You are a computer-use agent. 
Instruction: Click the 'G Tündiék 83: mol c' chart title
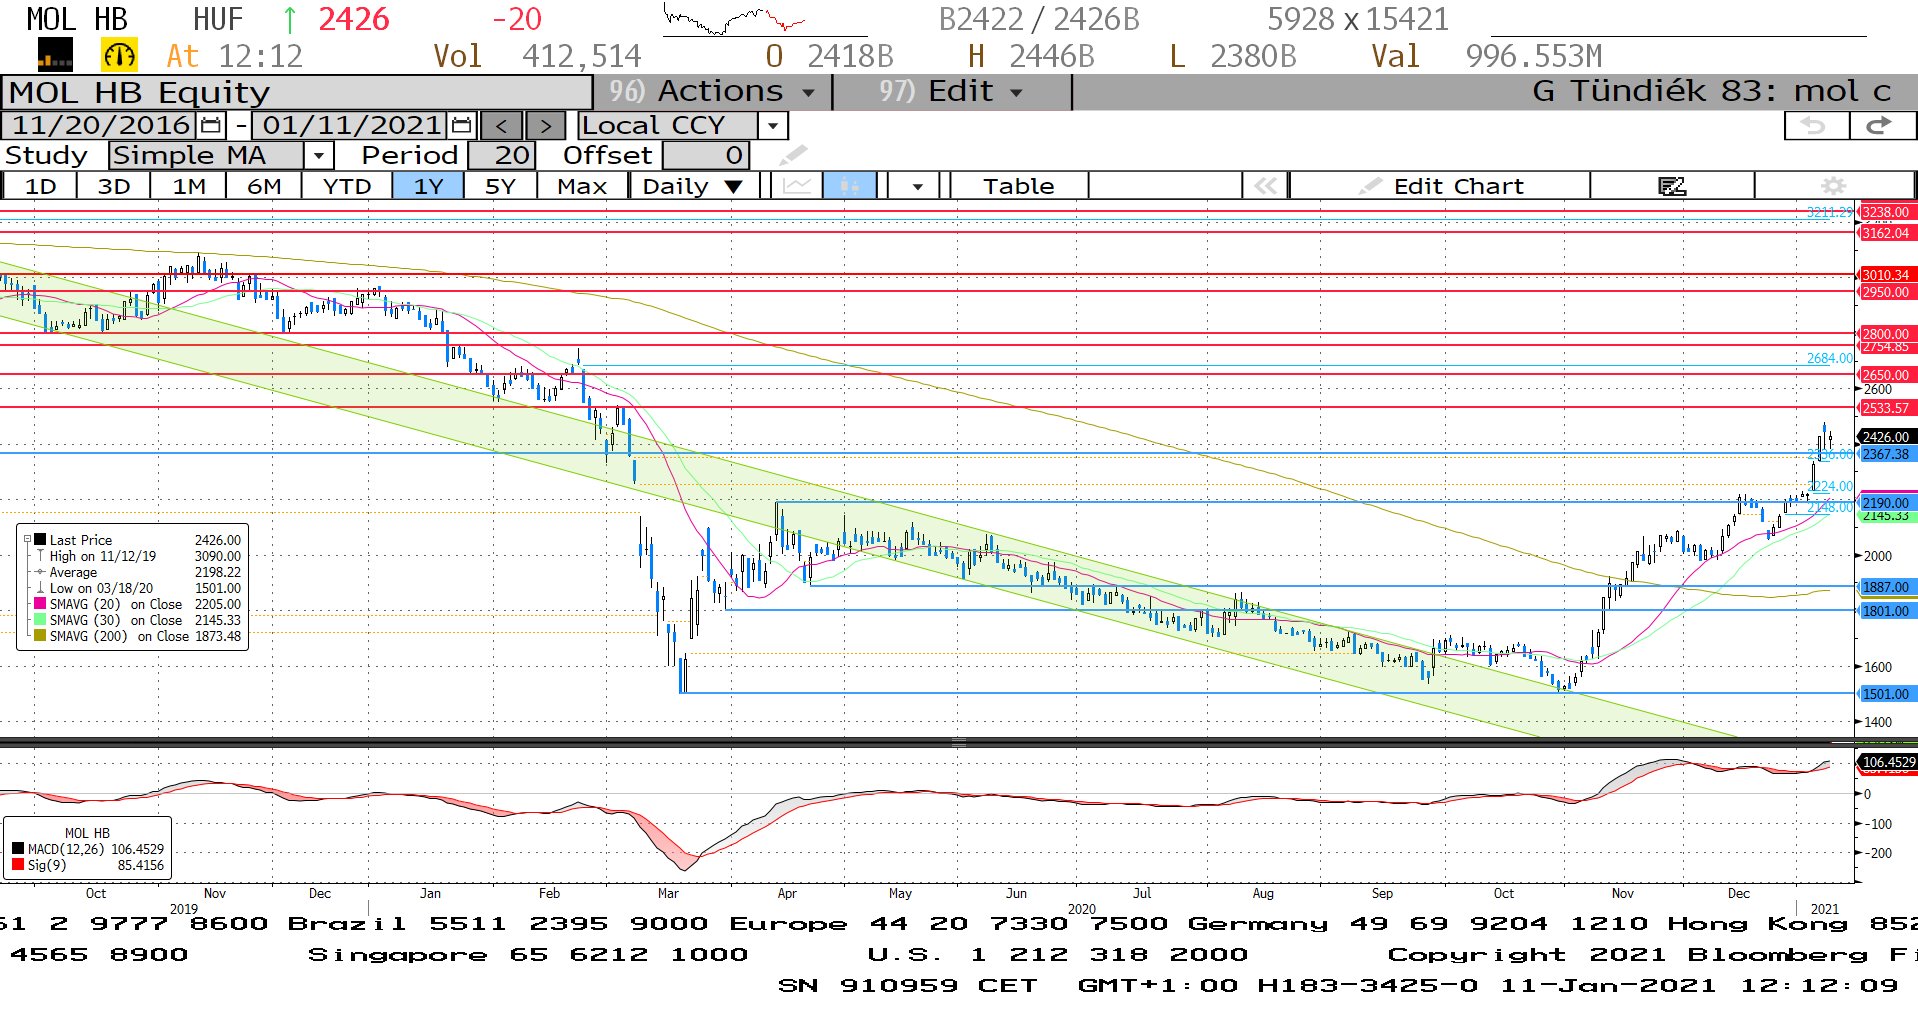[1711, 92]
